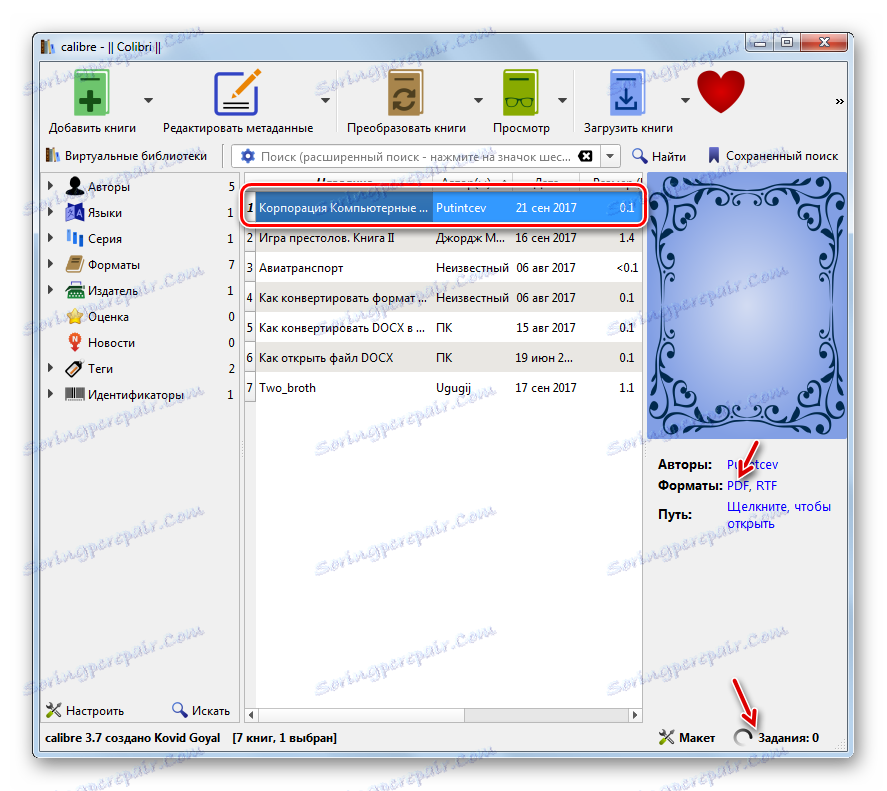Click the red heart donate icon
The image size is (887, 791).
pos(720,91)
